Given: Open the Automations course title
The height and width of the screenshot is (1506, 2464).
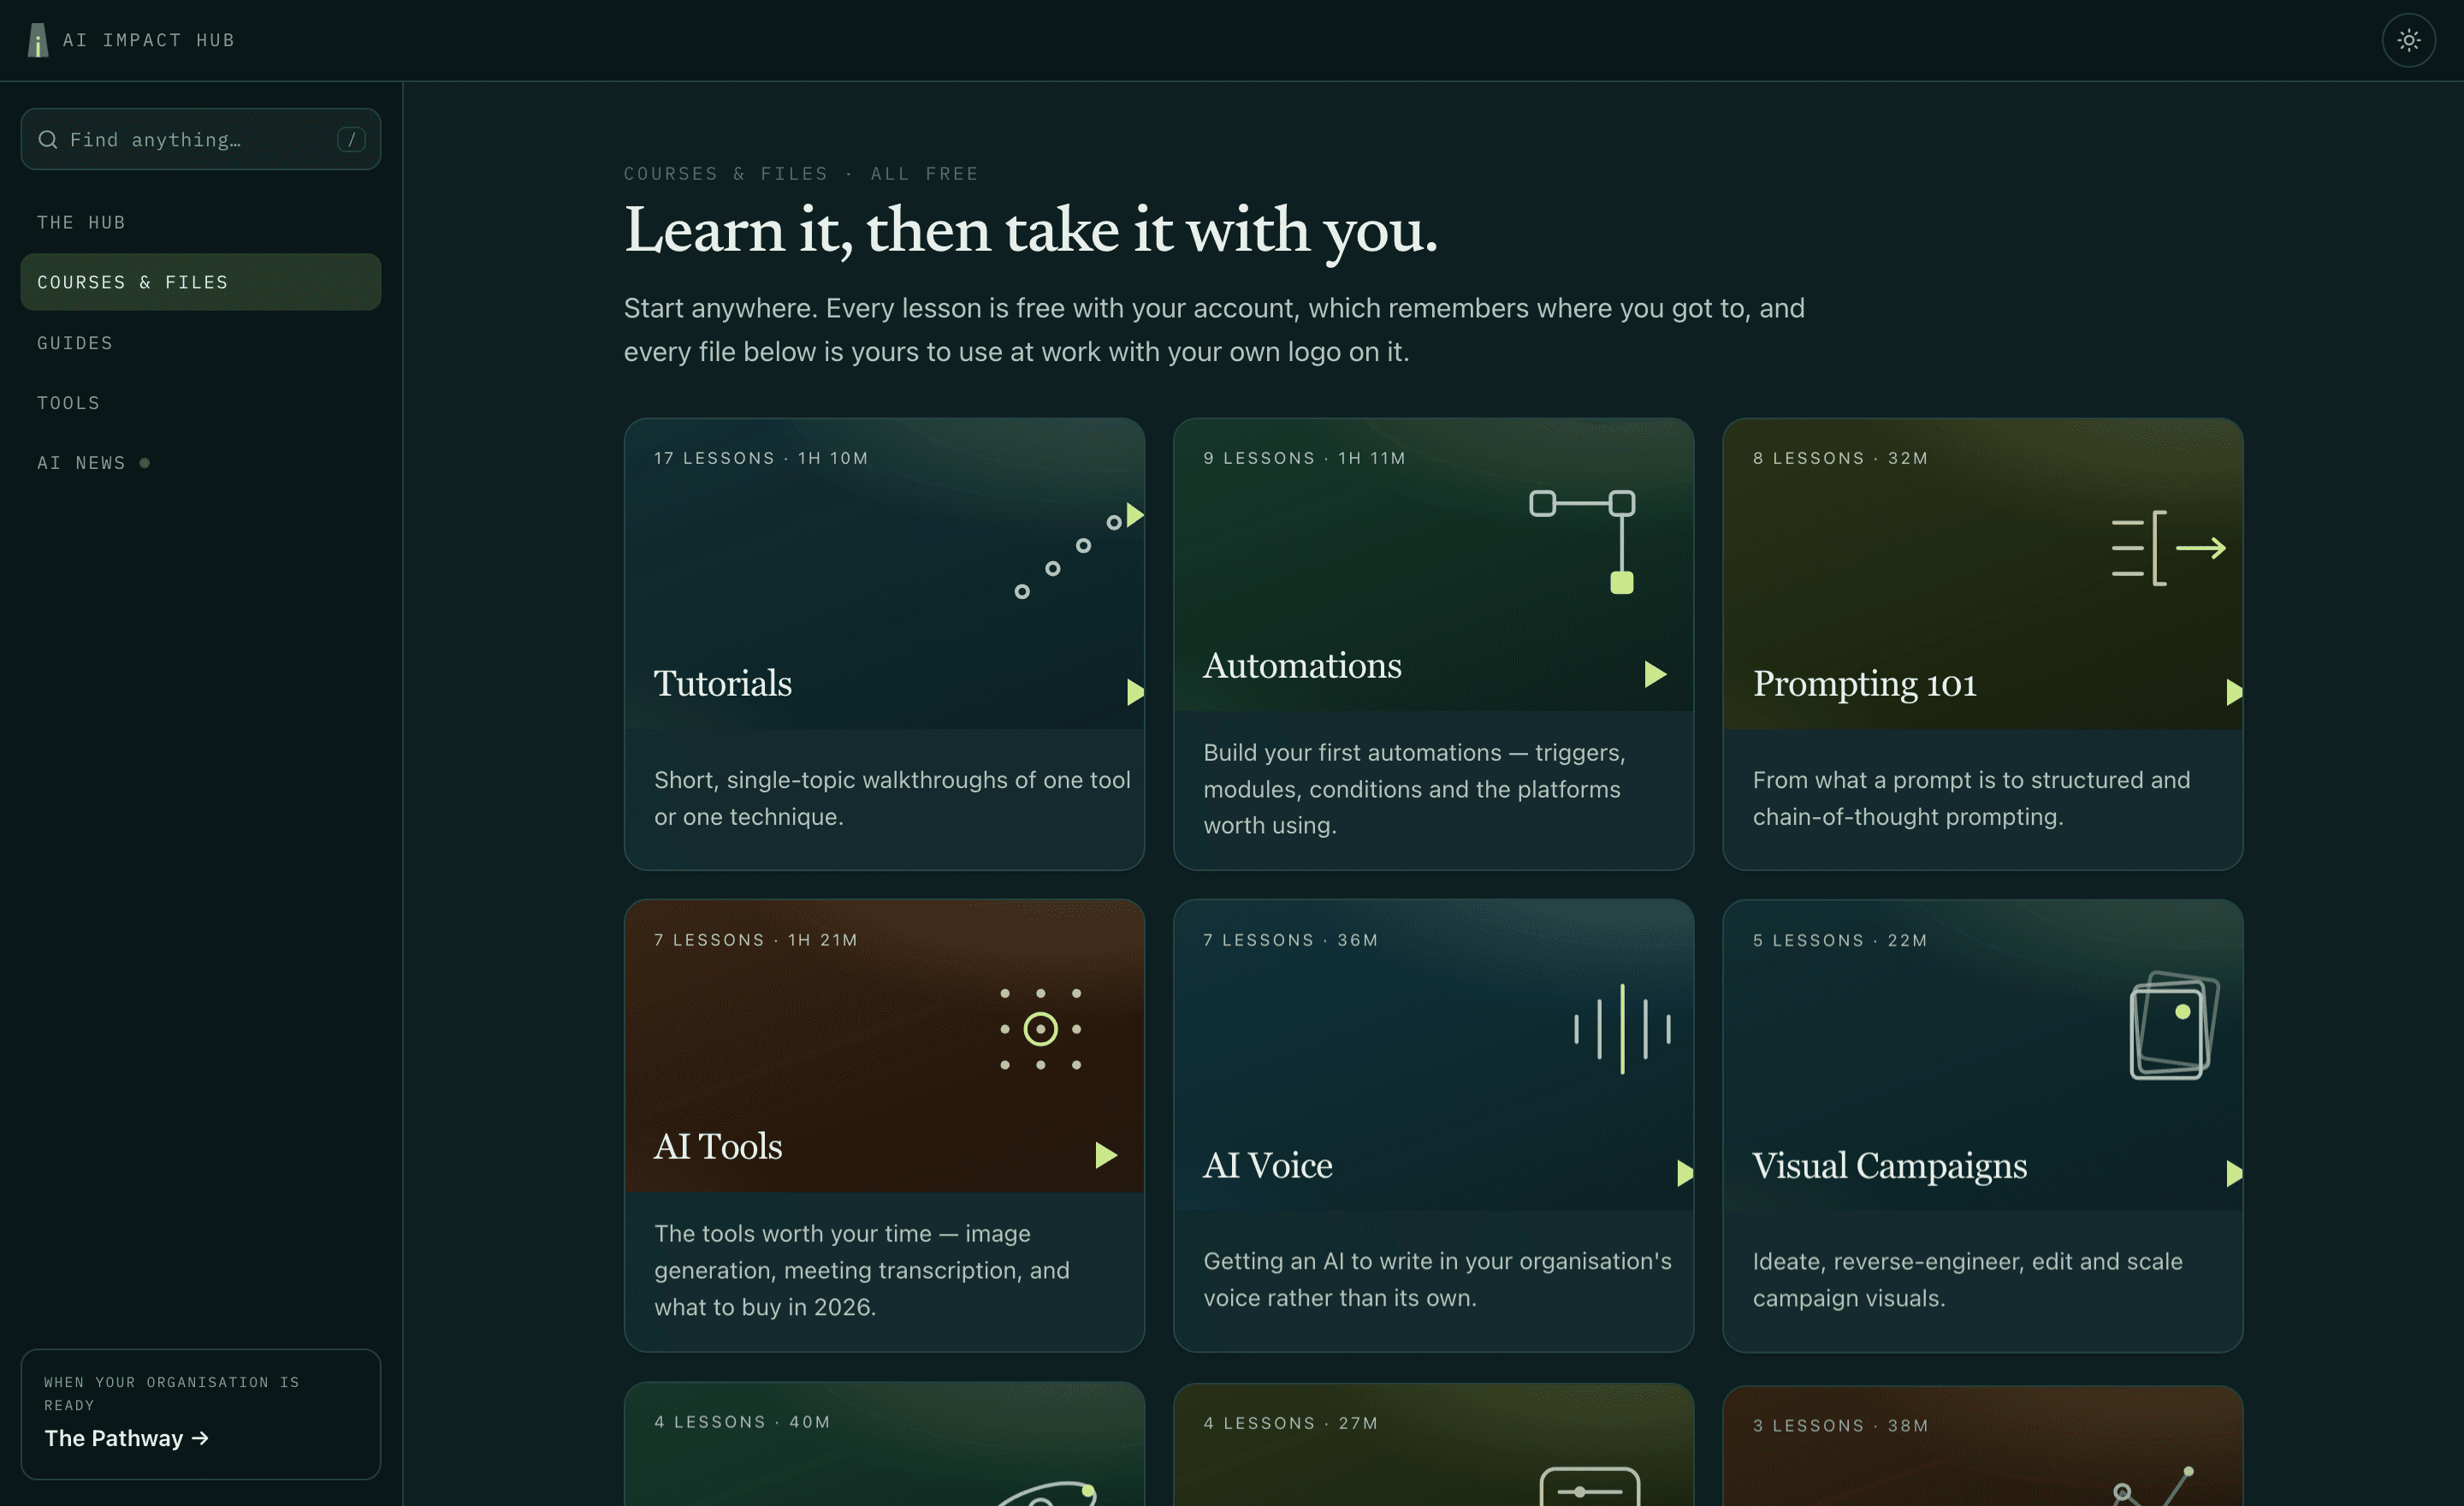Looking at the screenshot, I should pos(1302,665).
